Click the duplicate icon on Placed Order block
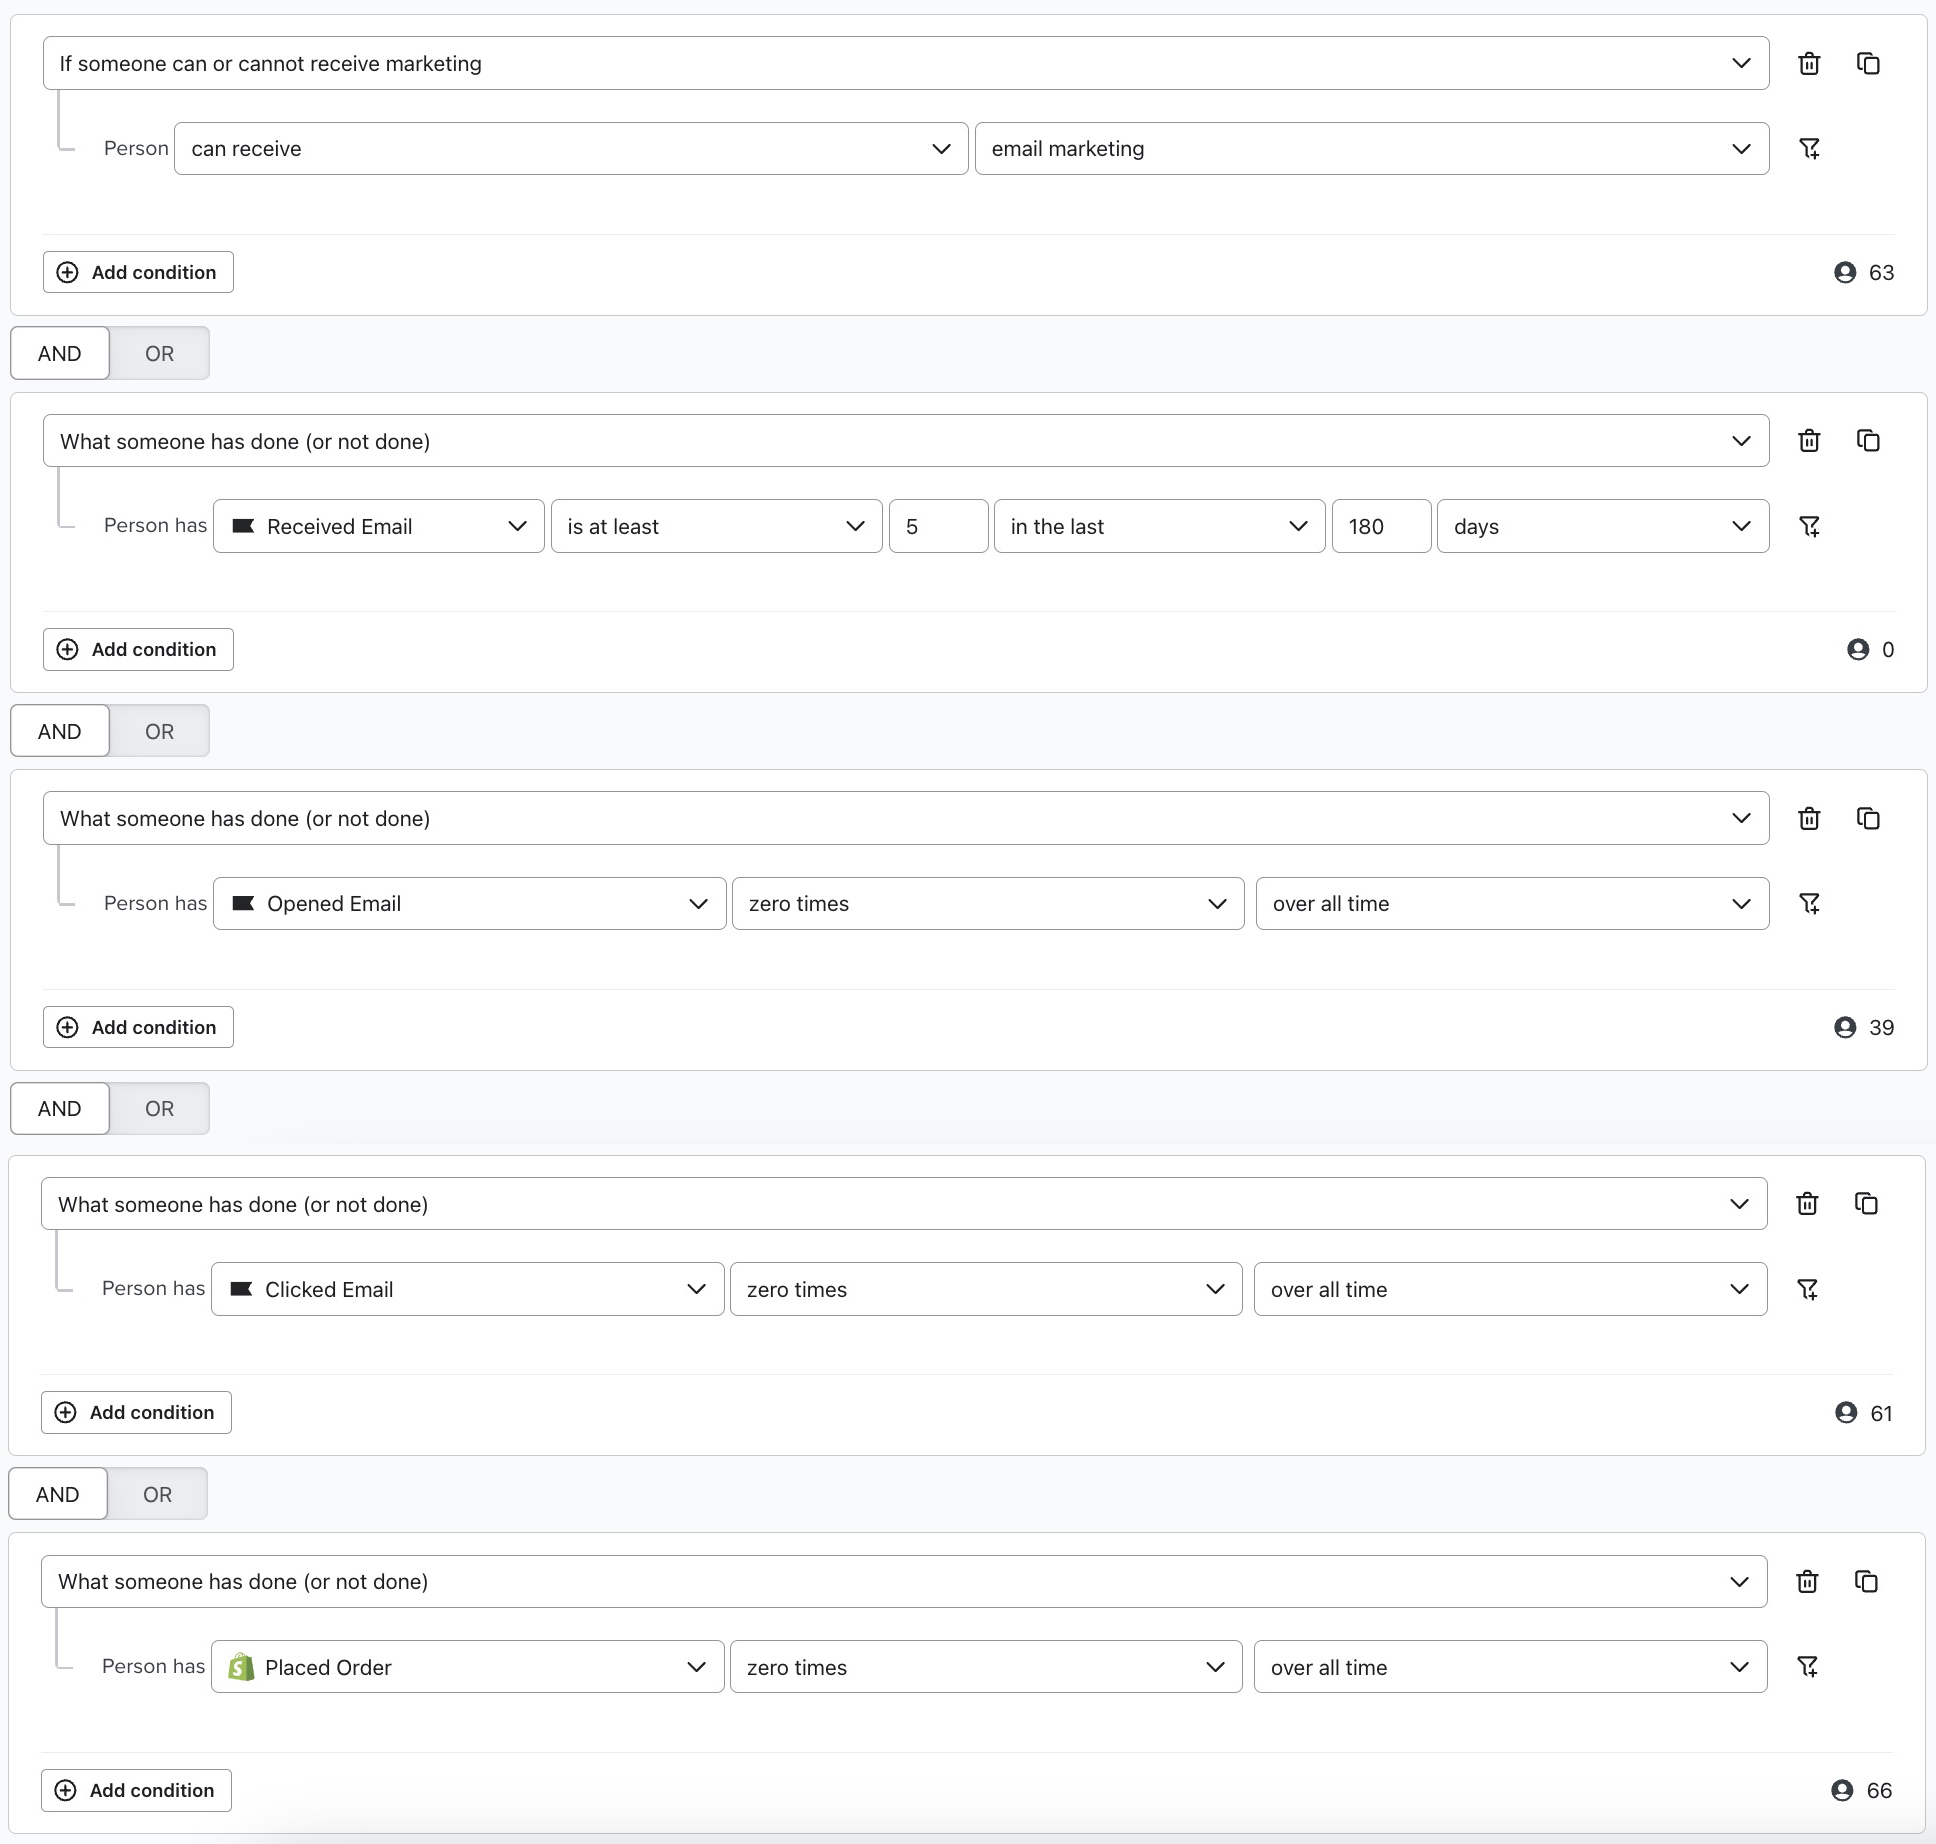 [x=1869, y=1581]
